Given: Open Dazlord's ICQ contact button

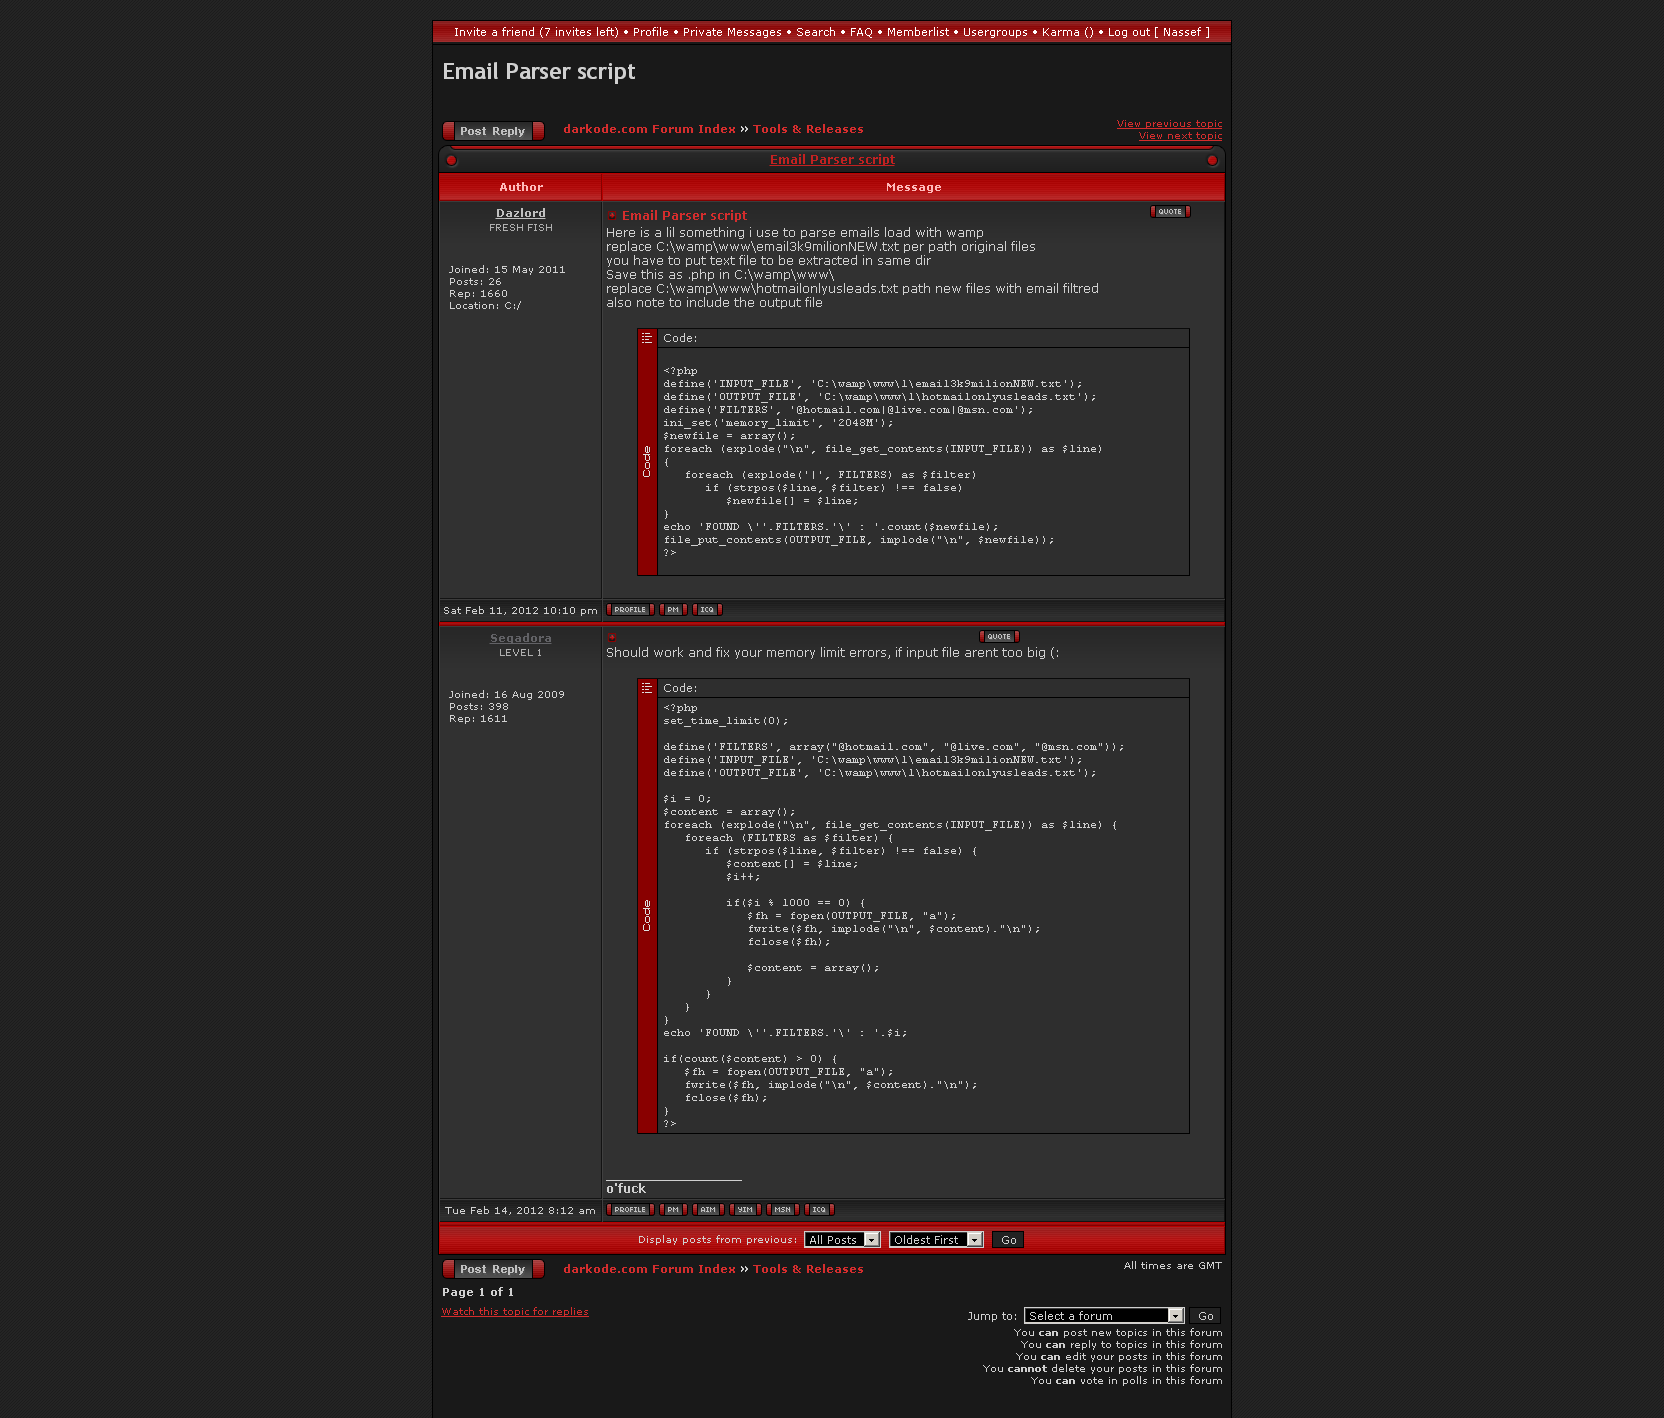Looking at the screenshot, I should 707,610.
